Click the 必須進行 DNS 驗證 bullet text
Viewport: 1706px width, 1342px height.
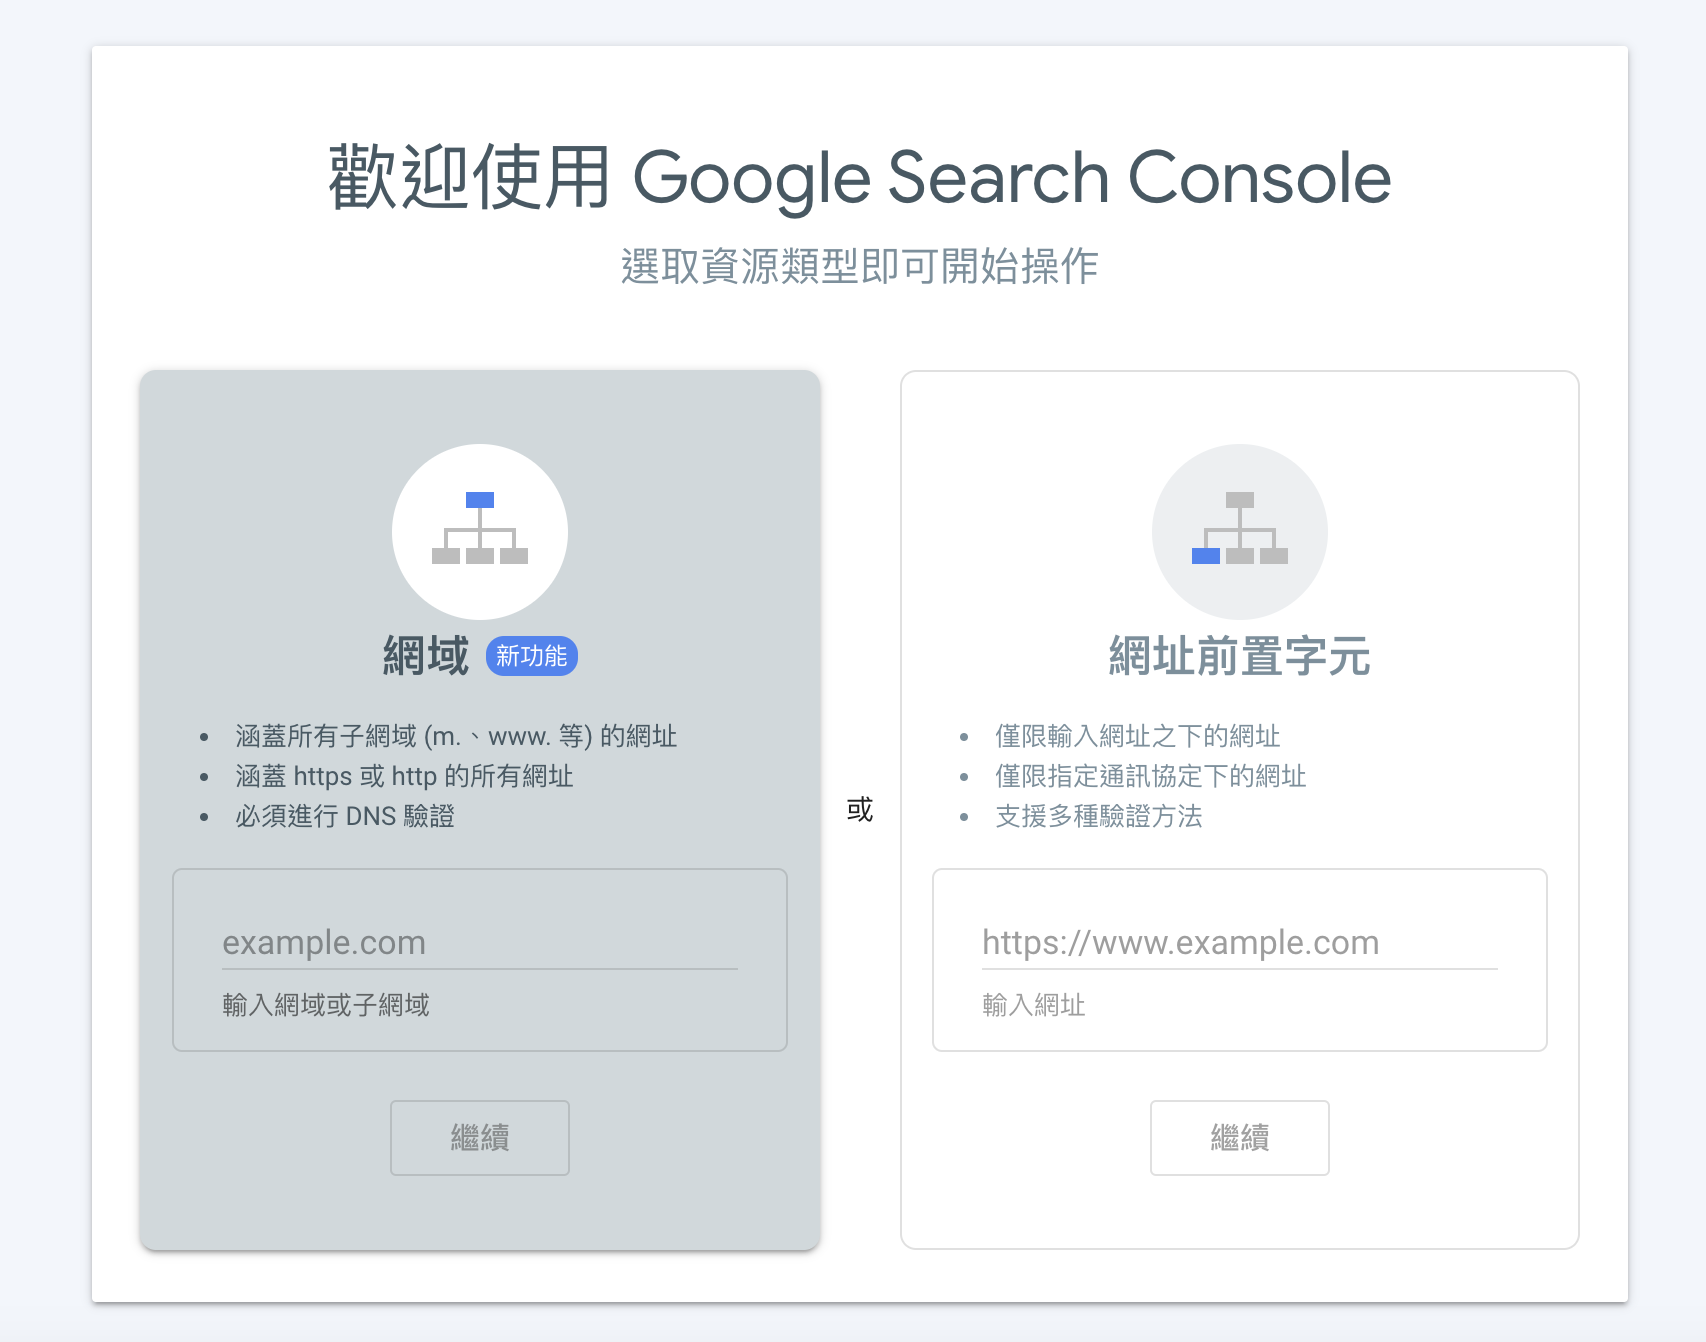[x=345, y=817]
